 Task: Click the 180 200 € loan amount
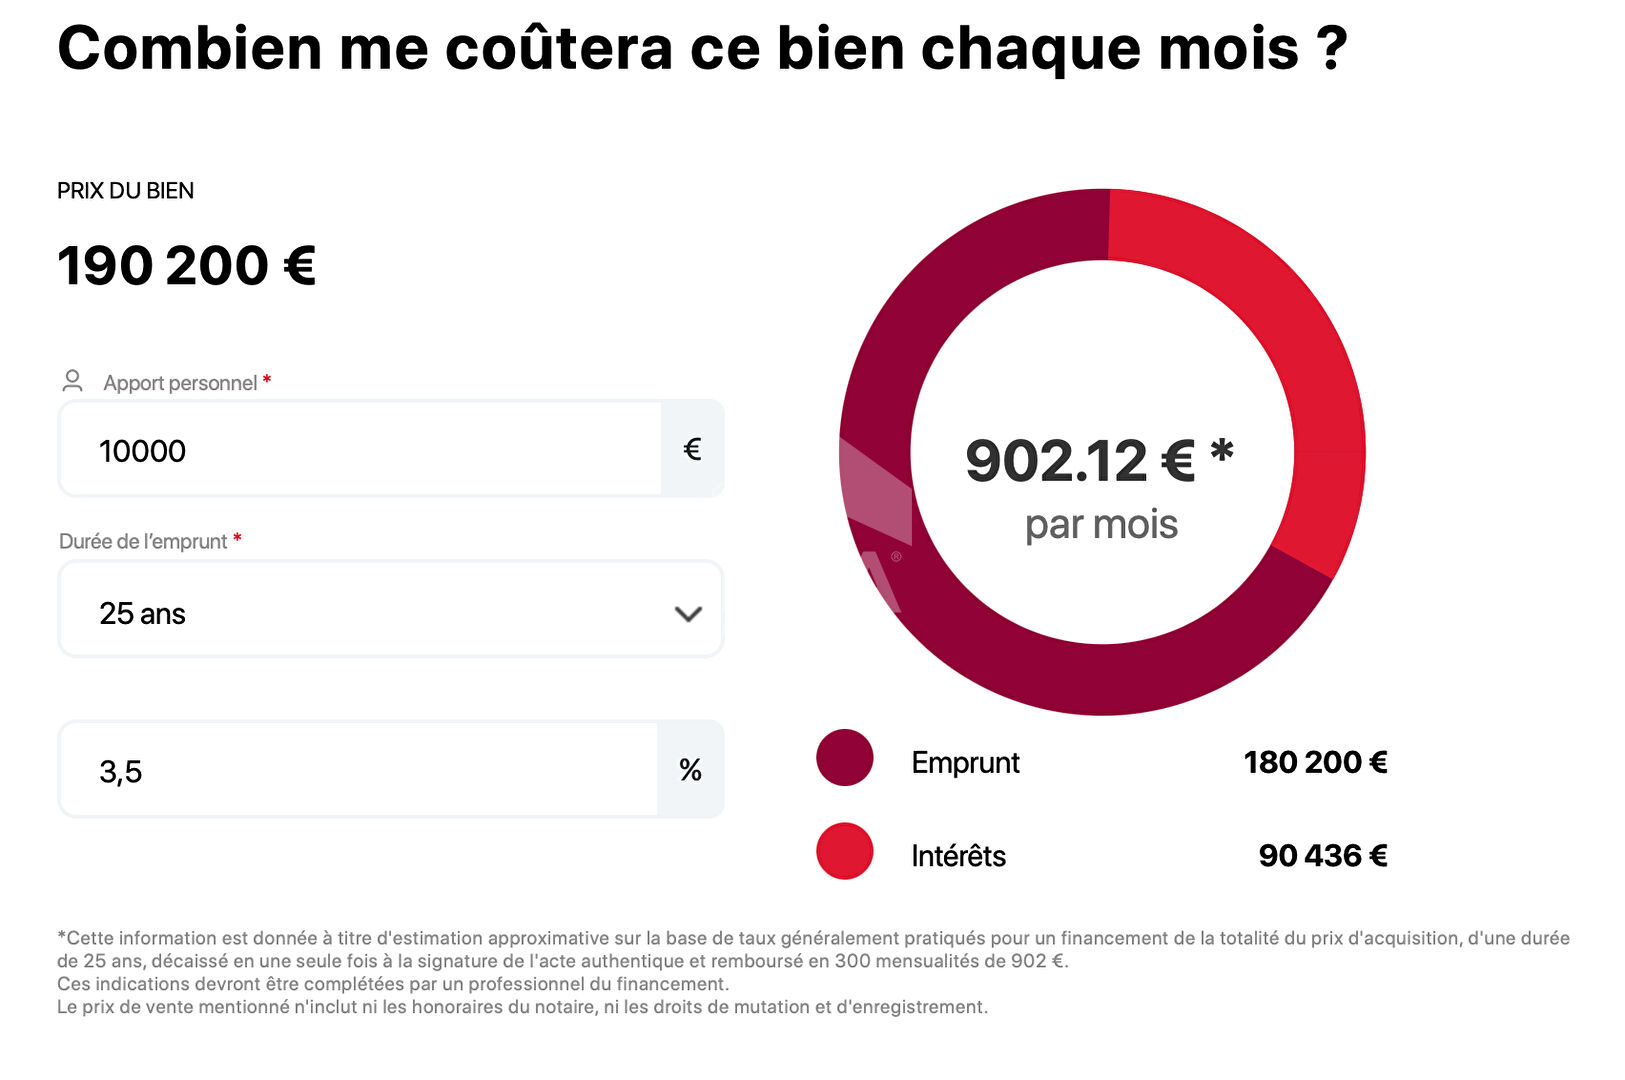1315,763
